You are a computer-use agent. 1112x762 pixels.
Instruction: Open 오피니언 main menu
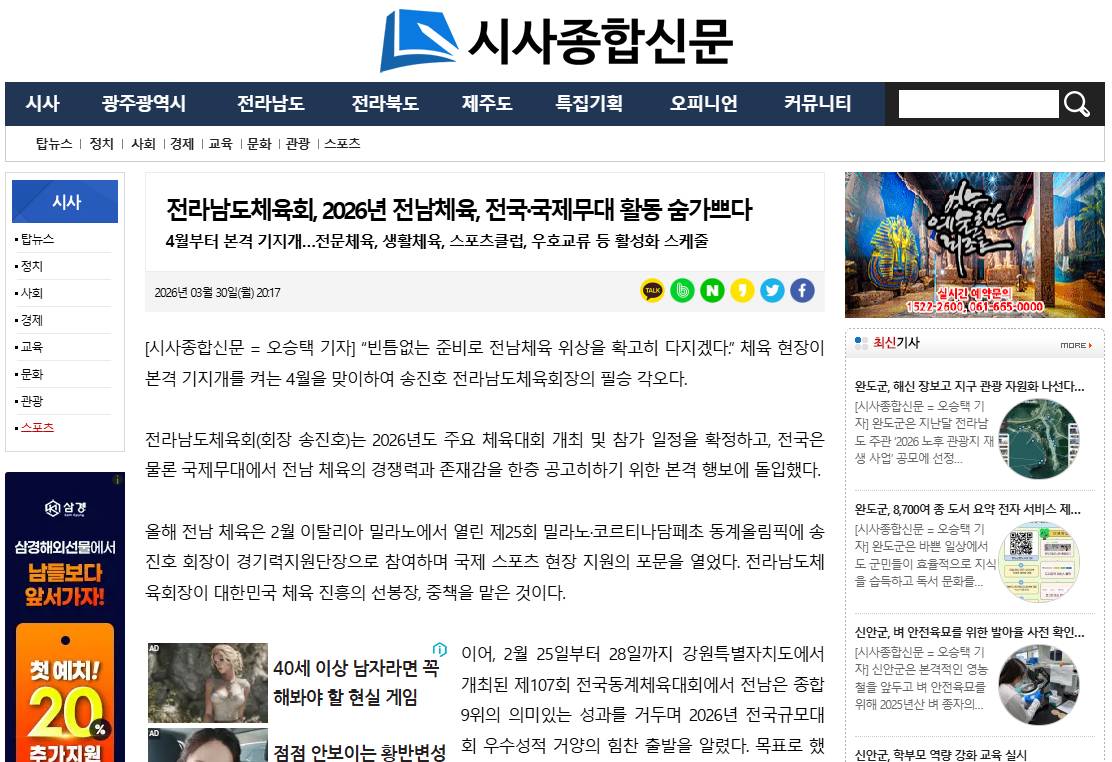(704, 104)
